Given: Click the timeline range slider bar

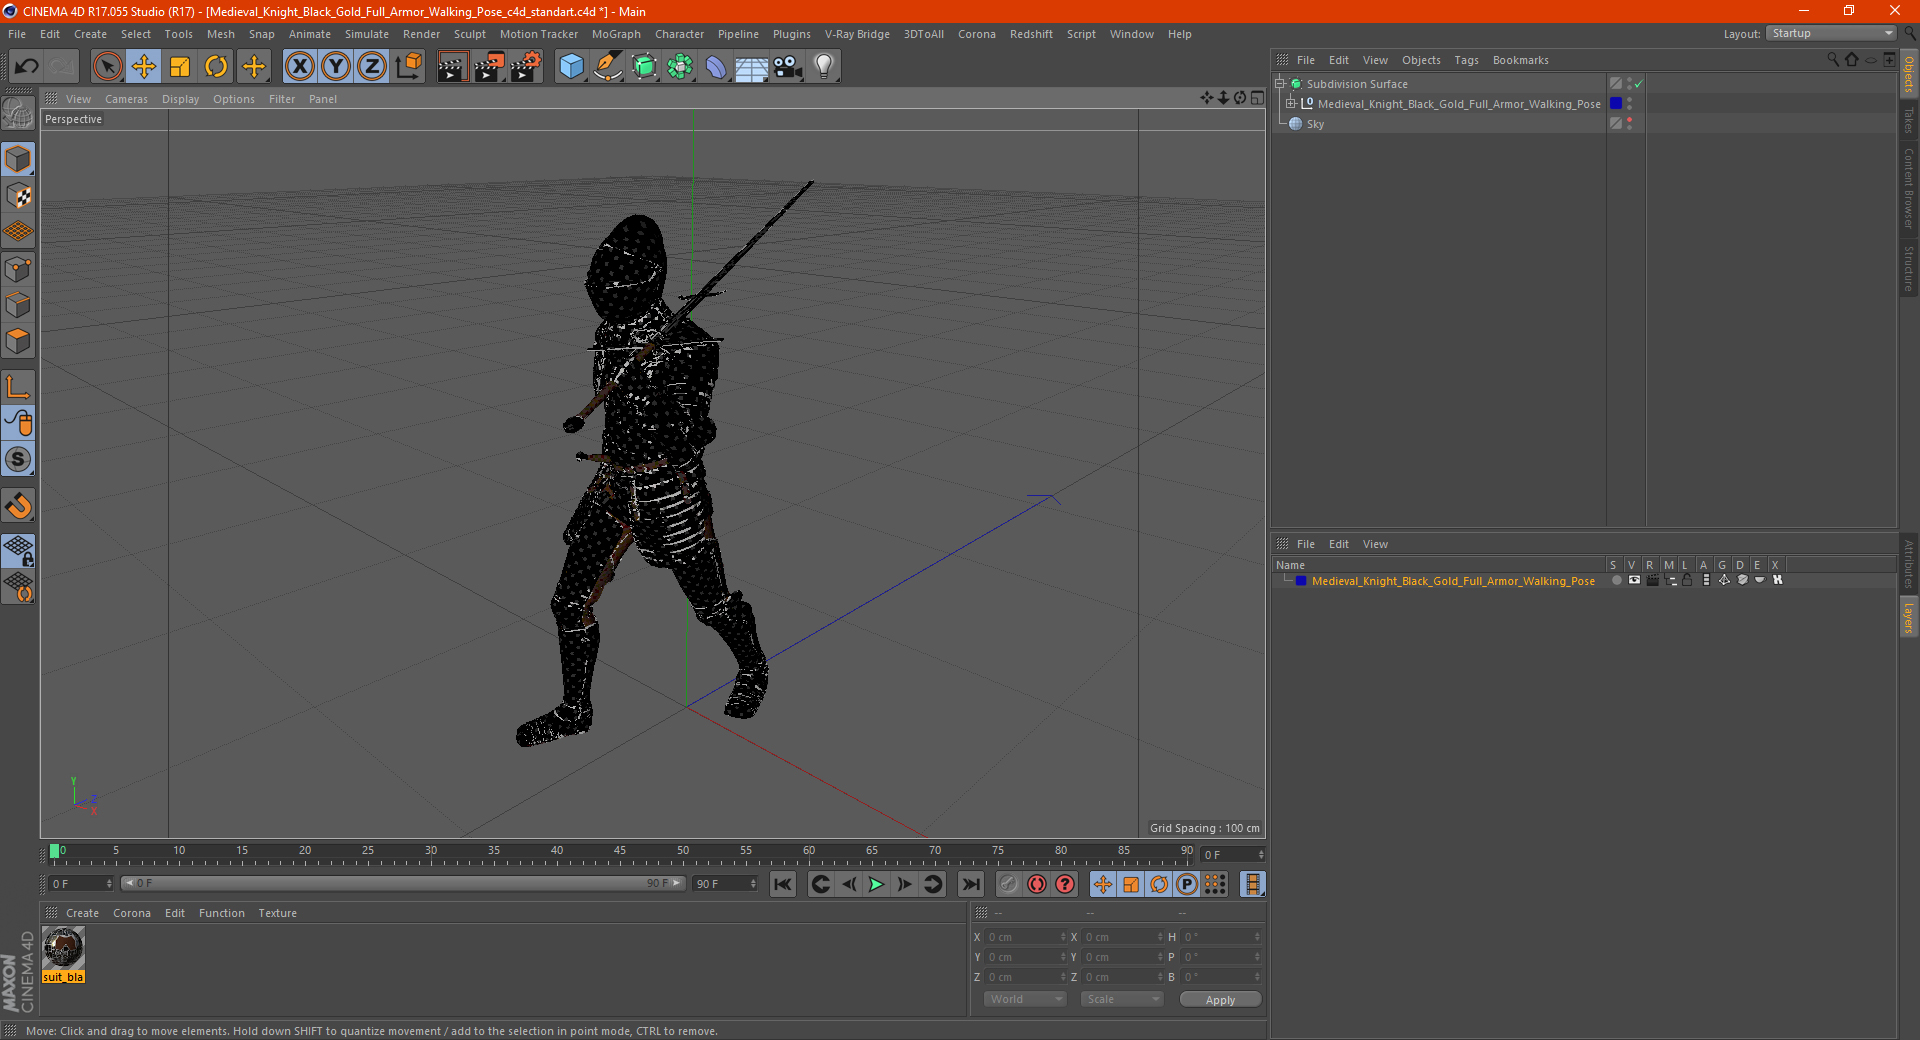Looking at the screenshot, I should pyautogui.click(x=403, y=883).
